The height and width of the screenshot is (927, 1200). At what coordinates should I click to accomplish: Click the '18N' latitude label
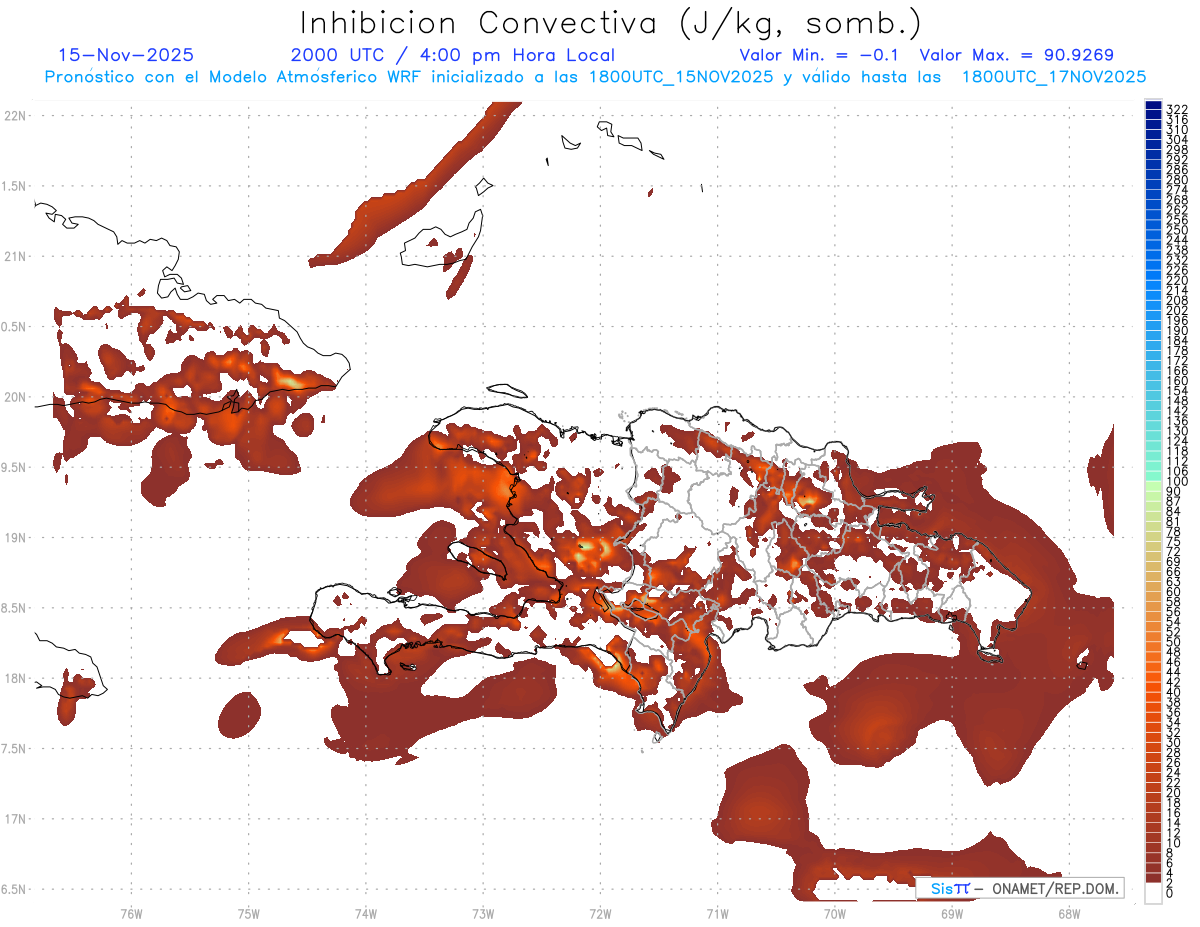point(15,678)
